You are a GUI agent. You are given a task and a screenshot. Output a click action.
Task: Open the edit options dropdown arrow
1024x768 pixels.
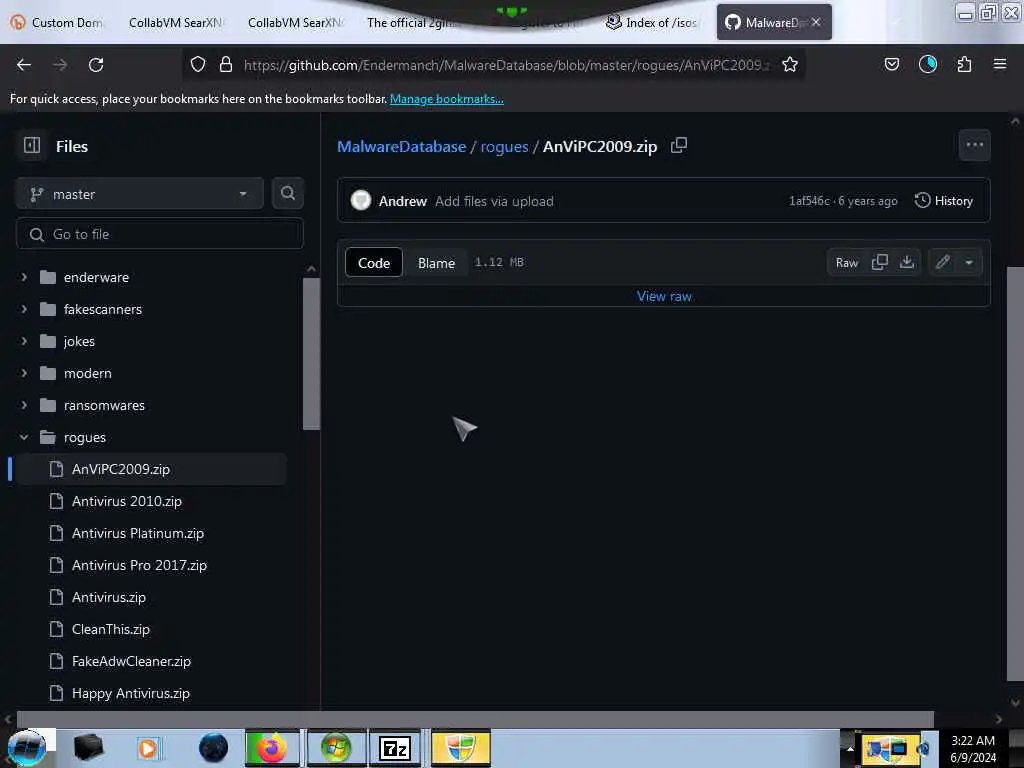tap(969, 262)
